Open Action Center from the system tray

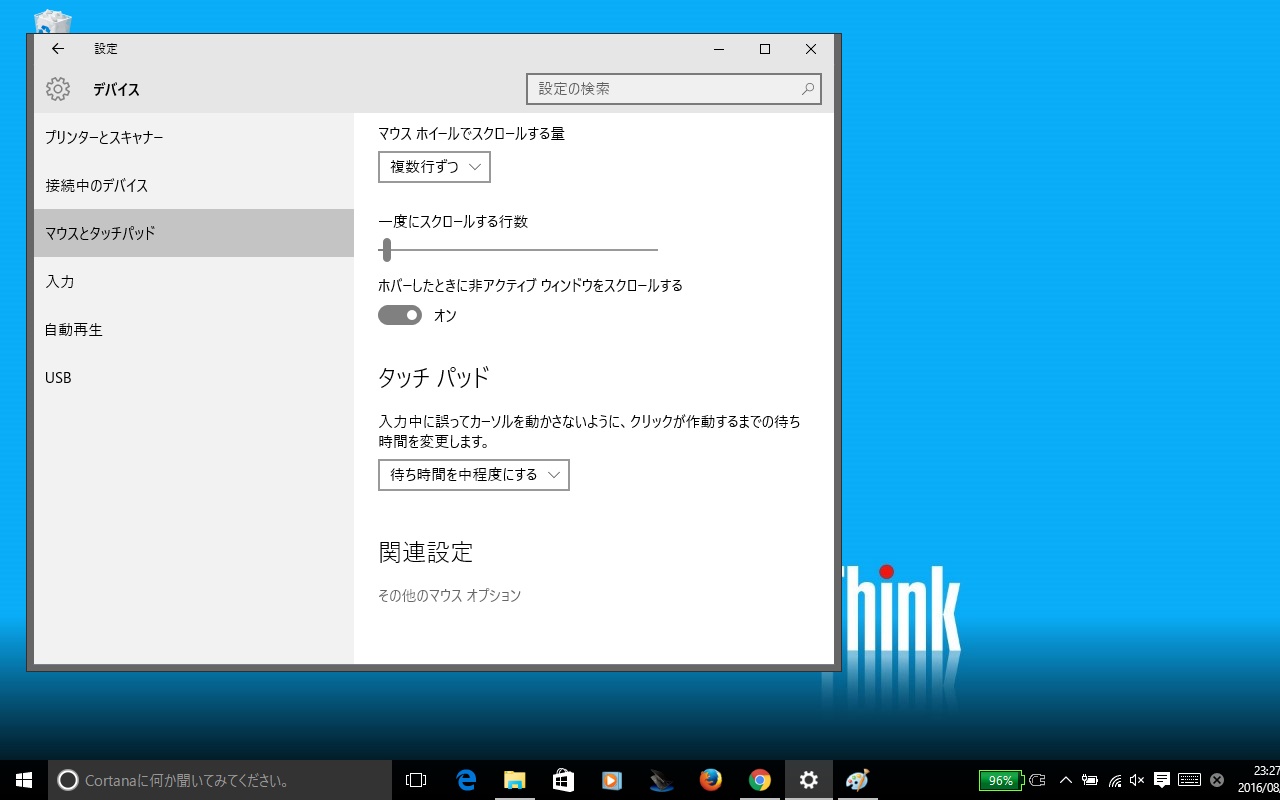(x=1161, y=780)
